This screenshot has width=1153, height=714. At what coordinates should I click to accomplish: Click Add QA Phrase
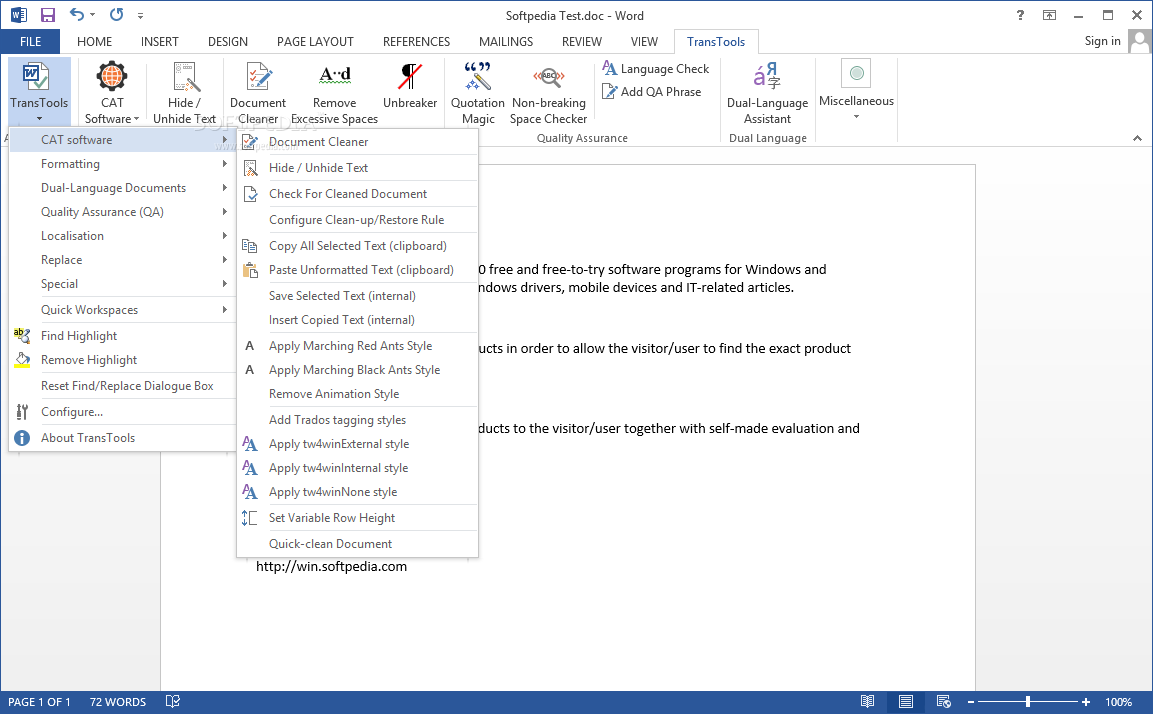(x=652, y=91)
